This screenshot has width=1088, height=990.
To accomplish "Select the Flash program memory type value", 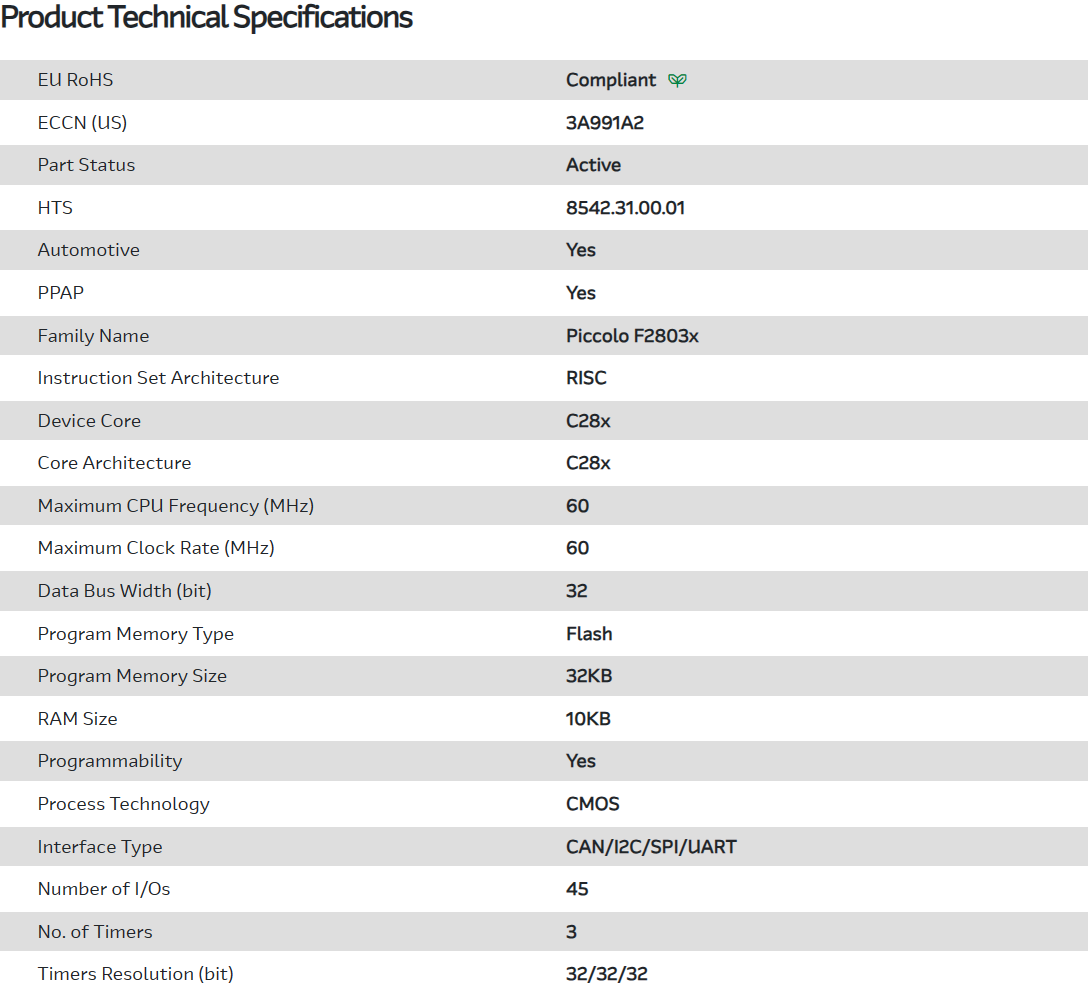I will point(589,634).
